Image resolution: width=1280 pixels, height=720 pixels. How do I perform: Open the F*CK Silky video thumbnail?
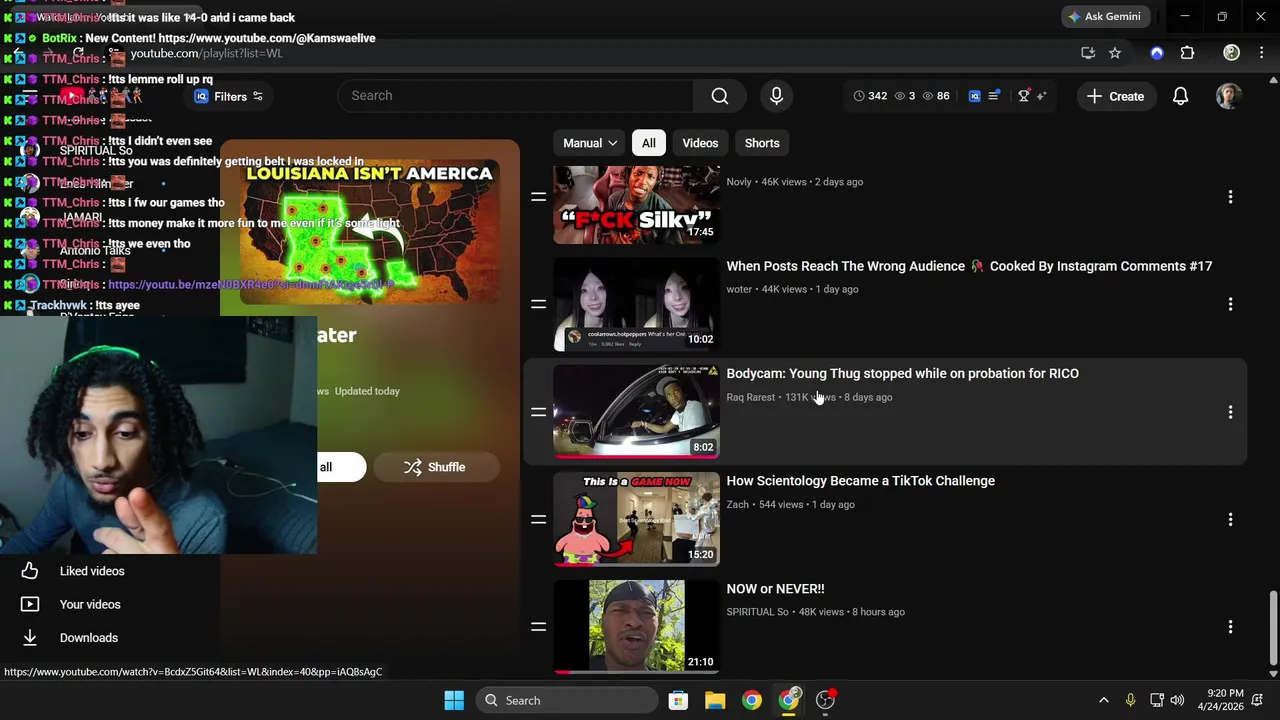coord(636,205)
